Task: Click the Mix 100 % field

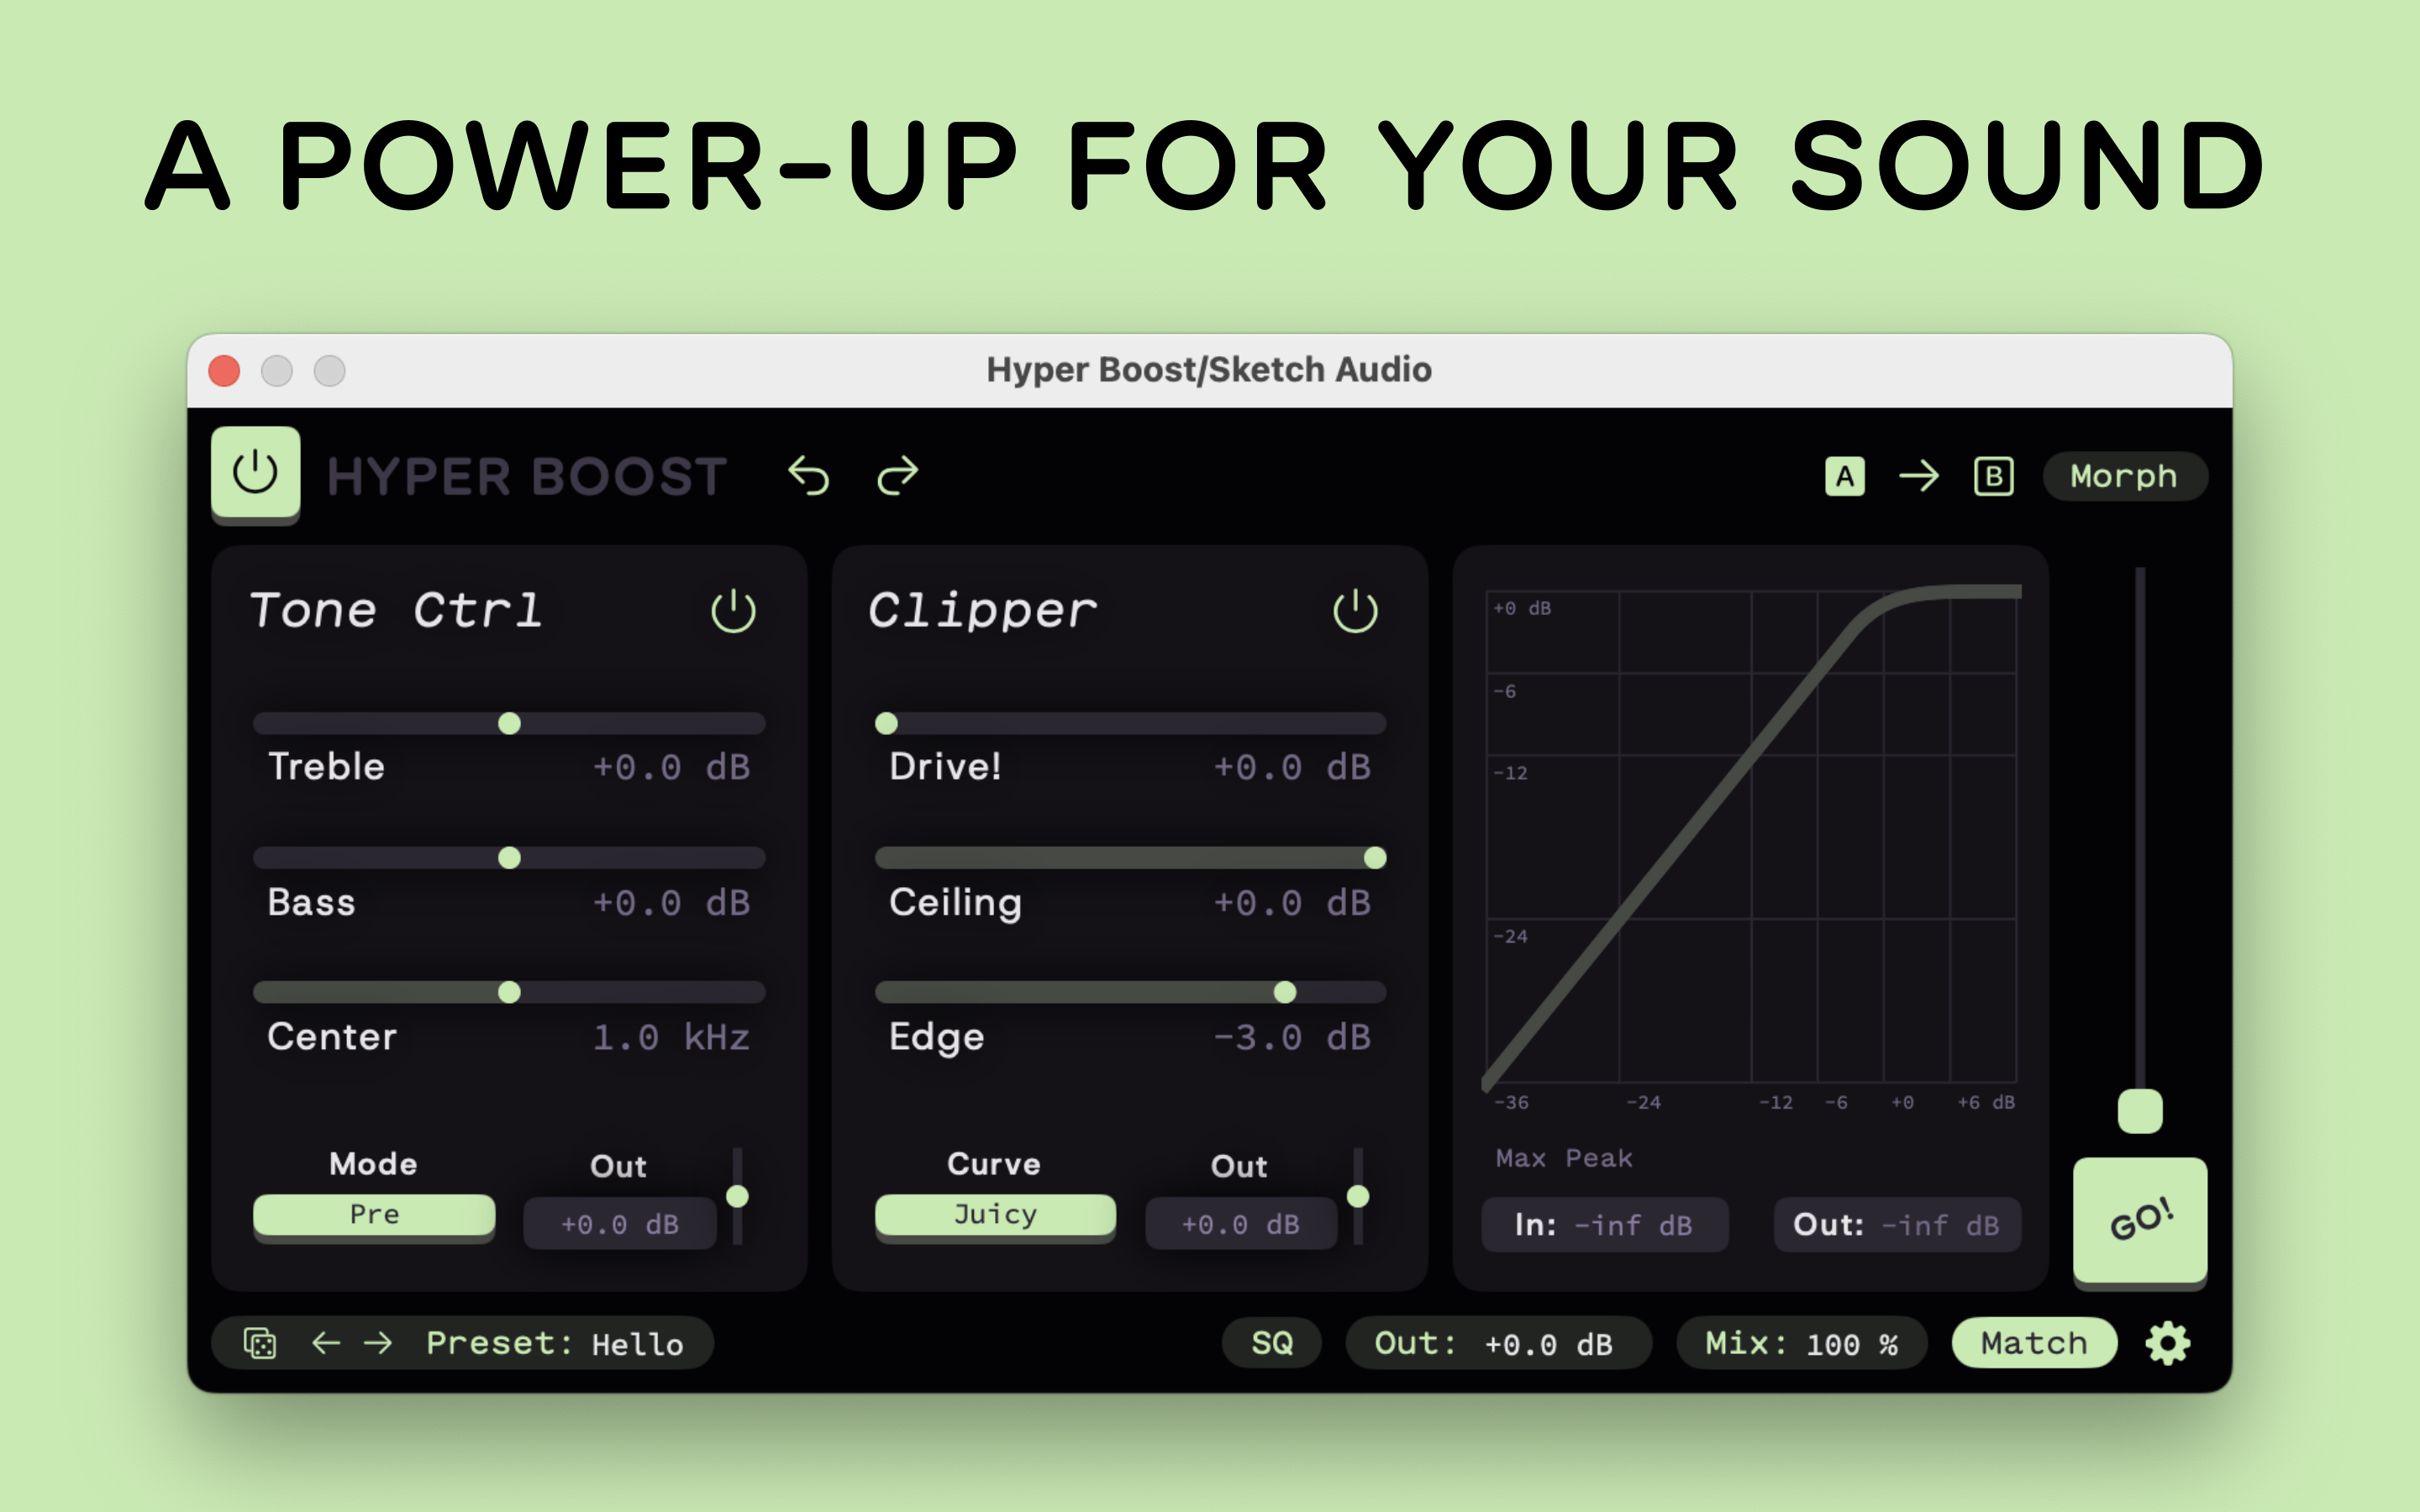Action: pyautogui.click(x=1802, y=1343)
